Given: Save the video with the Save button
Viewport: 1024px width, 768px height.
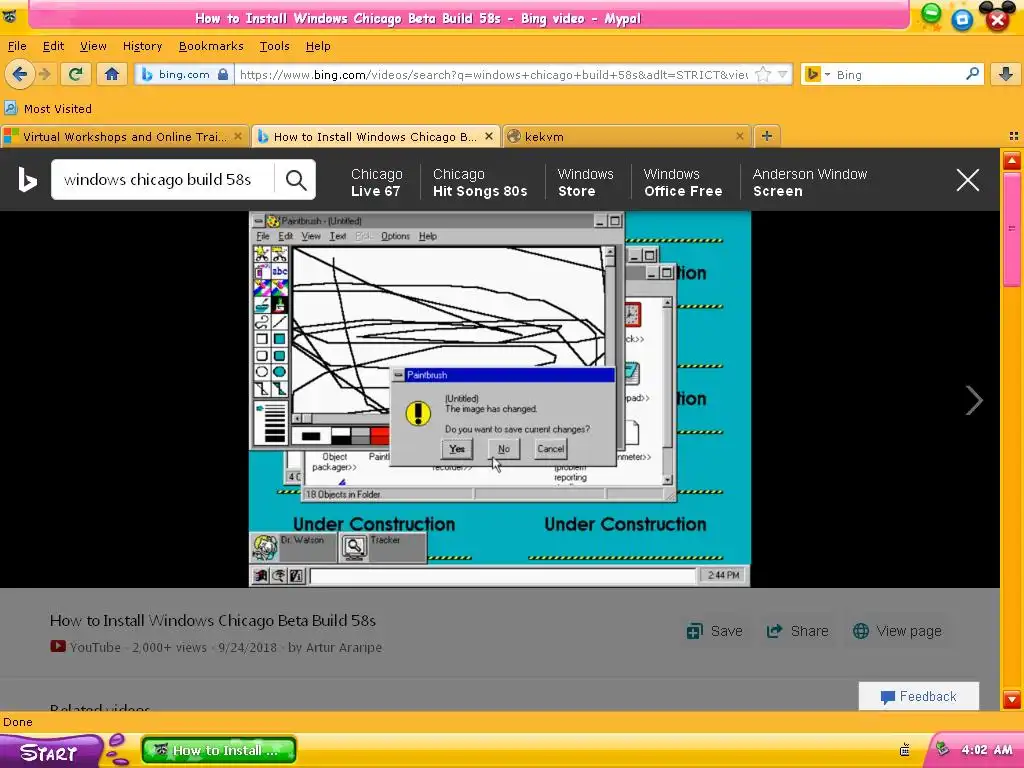Looking at the screenshot, I should coord(714,631).
